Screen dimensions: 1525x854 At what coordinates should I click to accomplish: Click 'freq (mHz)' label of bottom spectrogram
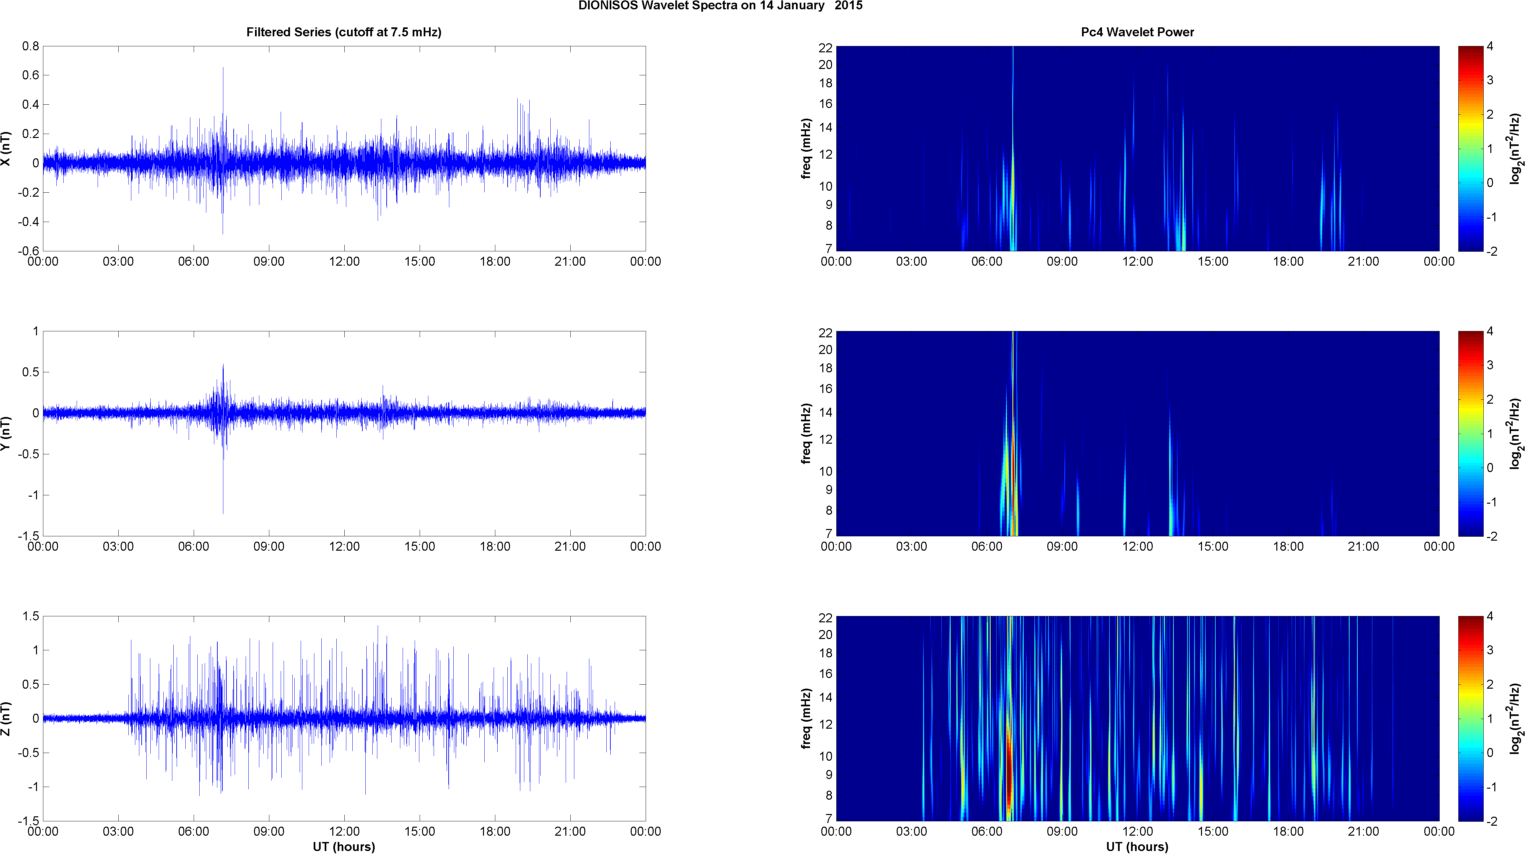pyautogui.click(x=806, y=718)
